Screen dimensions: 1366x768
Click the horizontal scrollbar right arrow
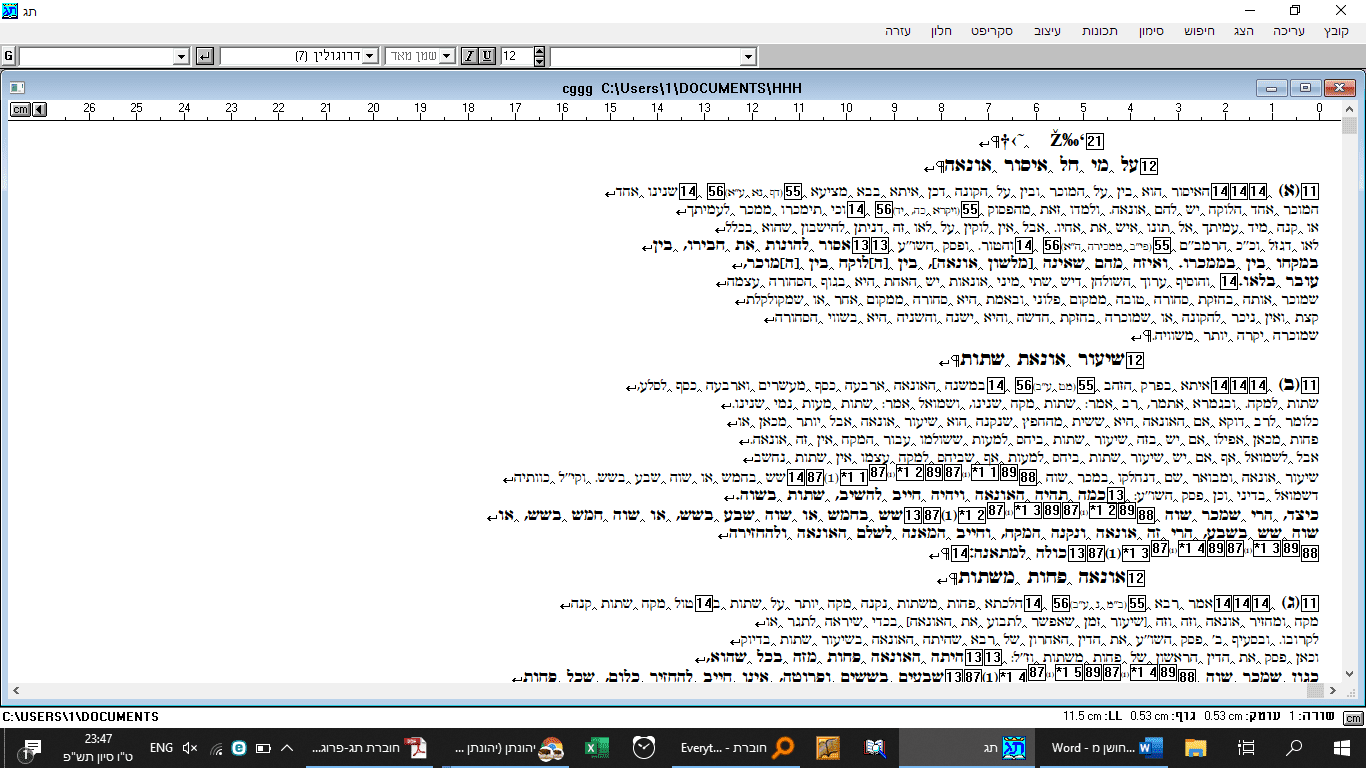tap(1335, 690)
